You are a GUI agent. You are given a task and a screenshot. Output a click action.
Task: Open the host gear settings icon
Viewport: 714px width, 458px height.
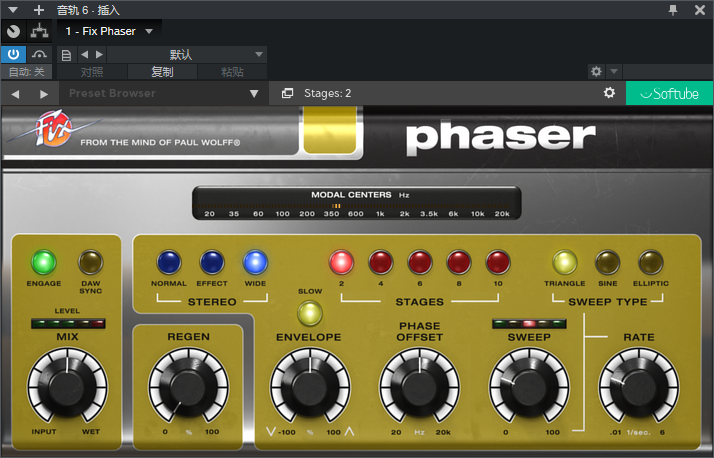(596, 71)
